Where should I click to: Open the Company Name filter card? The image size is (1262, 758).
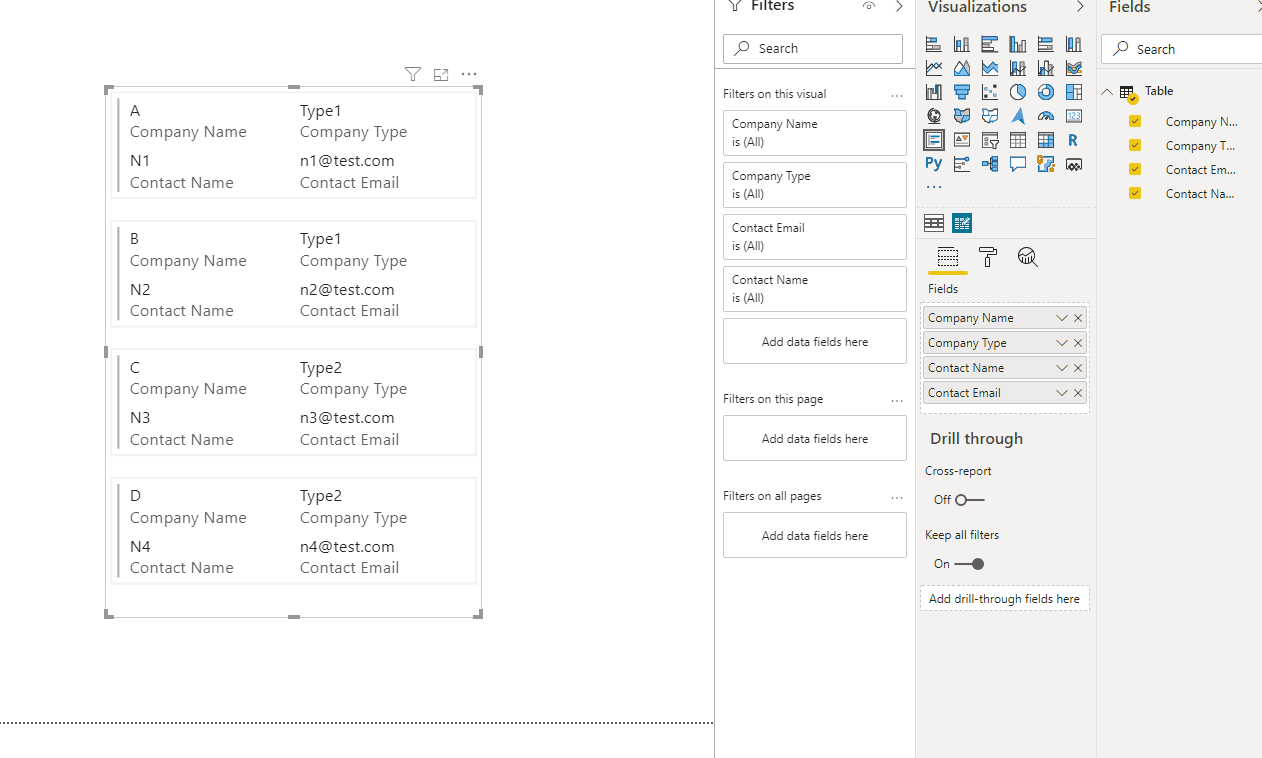(x=815, y=133)
